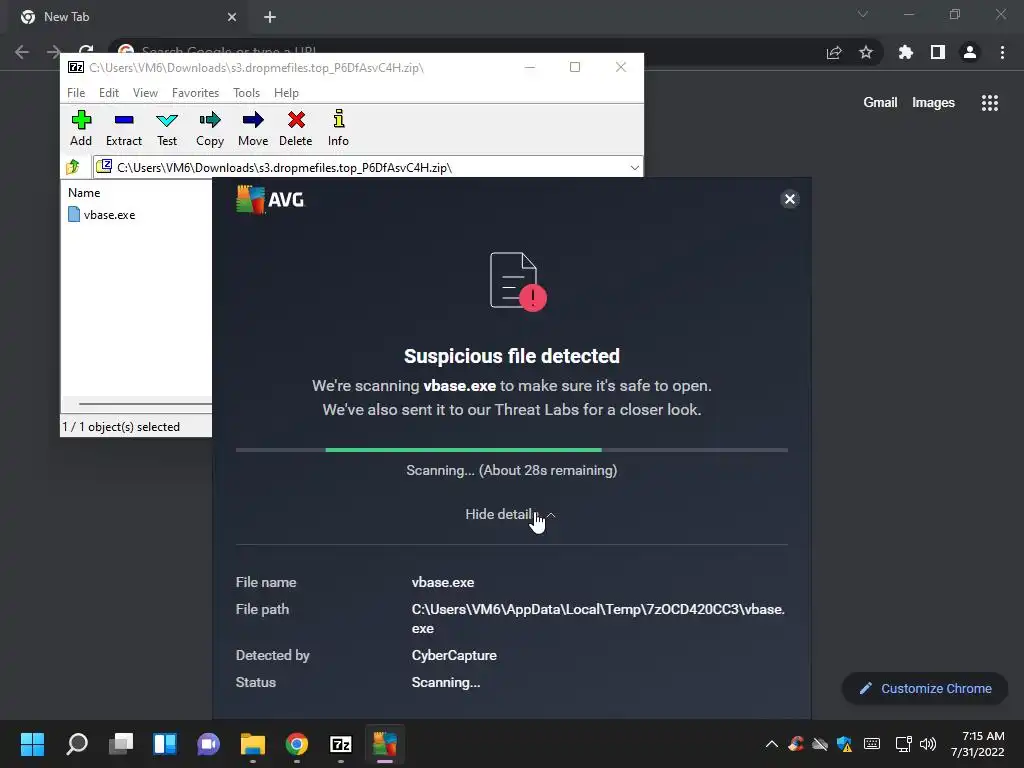Open the View menu in 7-Zip

pyautogui.click(x=145, y=93)
